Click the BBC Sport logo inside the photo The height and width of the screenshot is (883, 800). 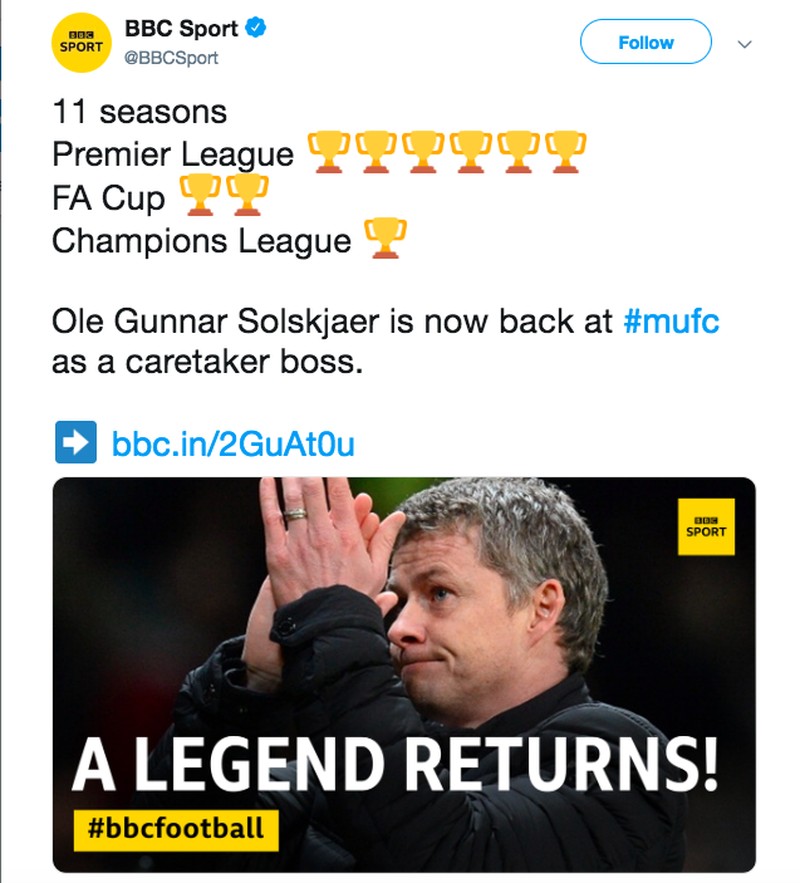pos(706,527)
